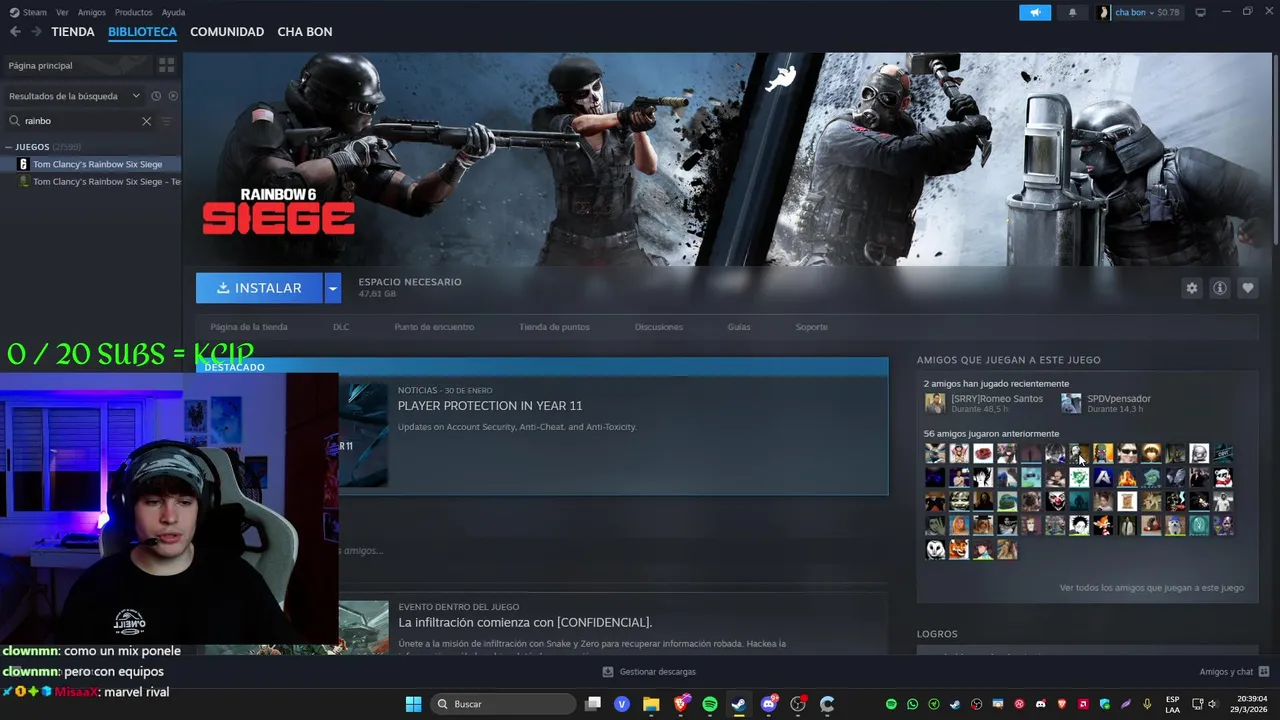Show ready-to-play games filter icon
The width and height of the screenshot is (1280, 720).
pos(173,96)
